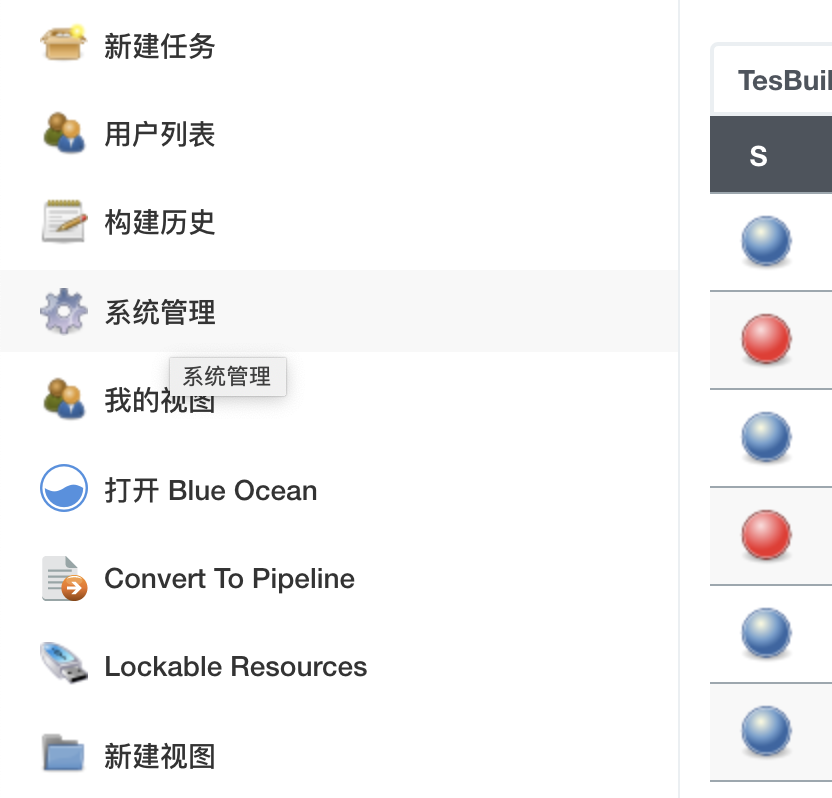The width and height of the screenshot is (832, 798).
Task: Click the Blue Ocean wave icon
Action: [x=64, y=489]
